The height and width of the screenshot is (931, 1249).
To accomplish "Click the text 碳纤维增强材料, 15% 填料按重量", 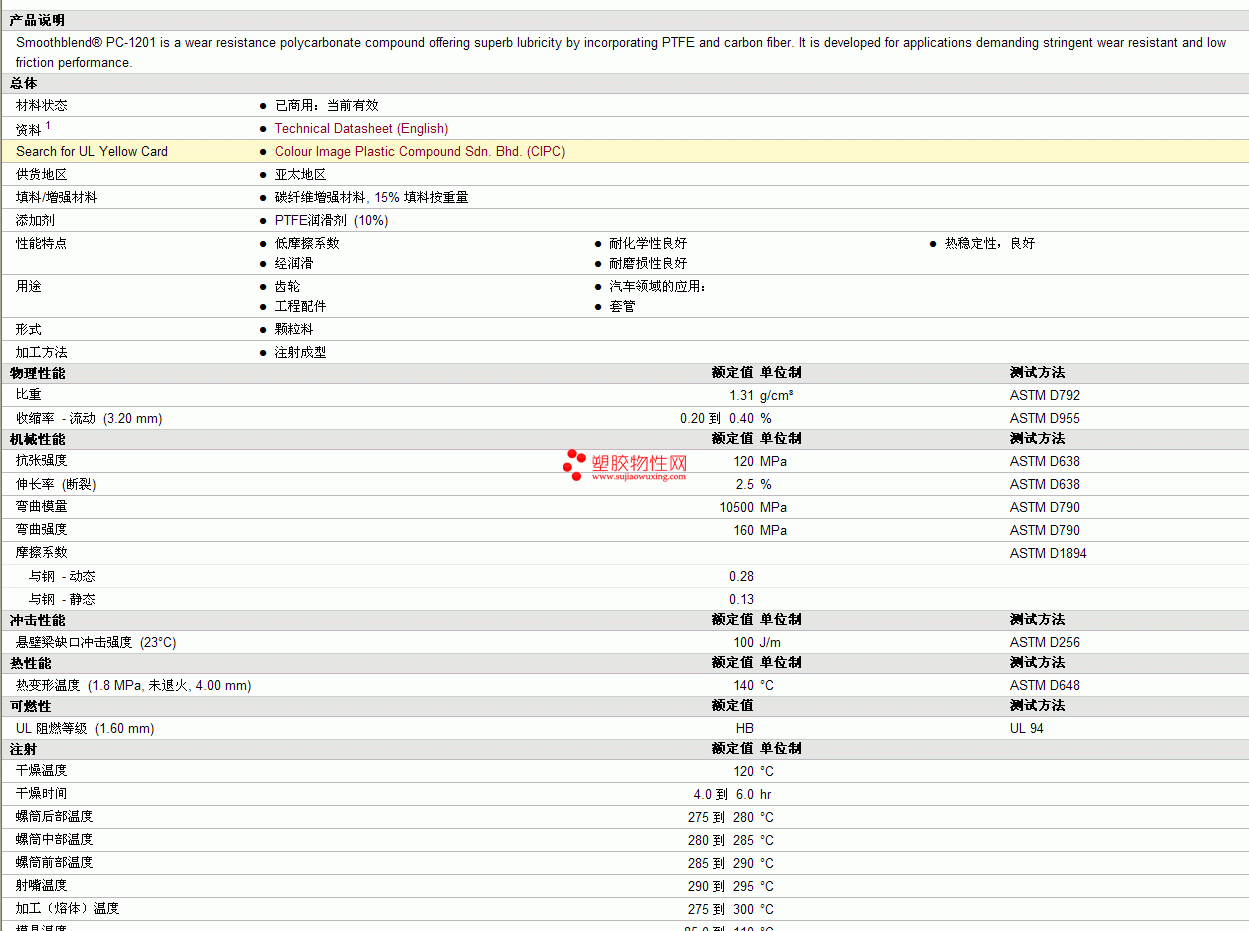I will pos(371,197).
